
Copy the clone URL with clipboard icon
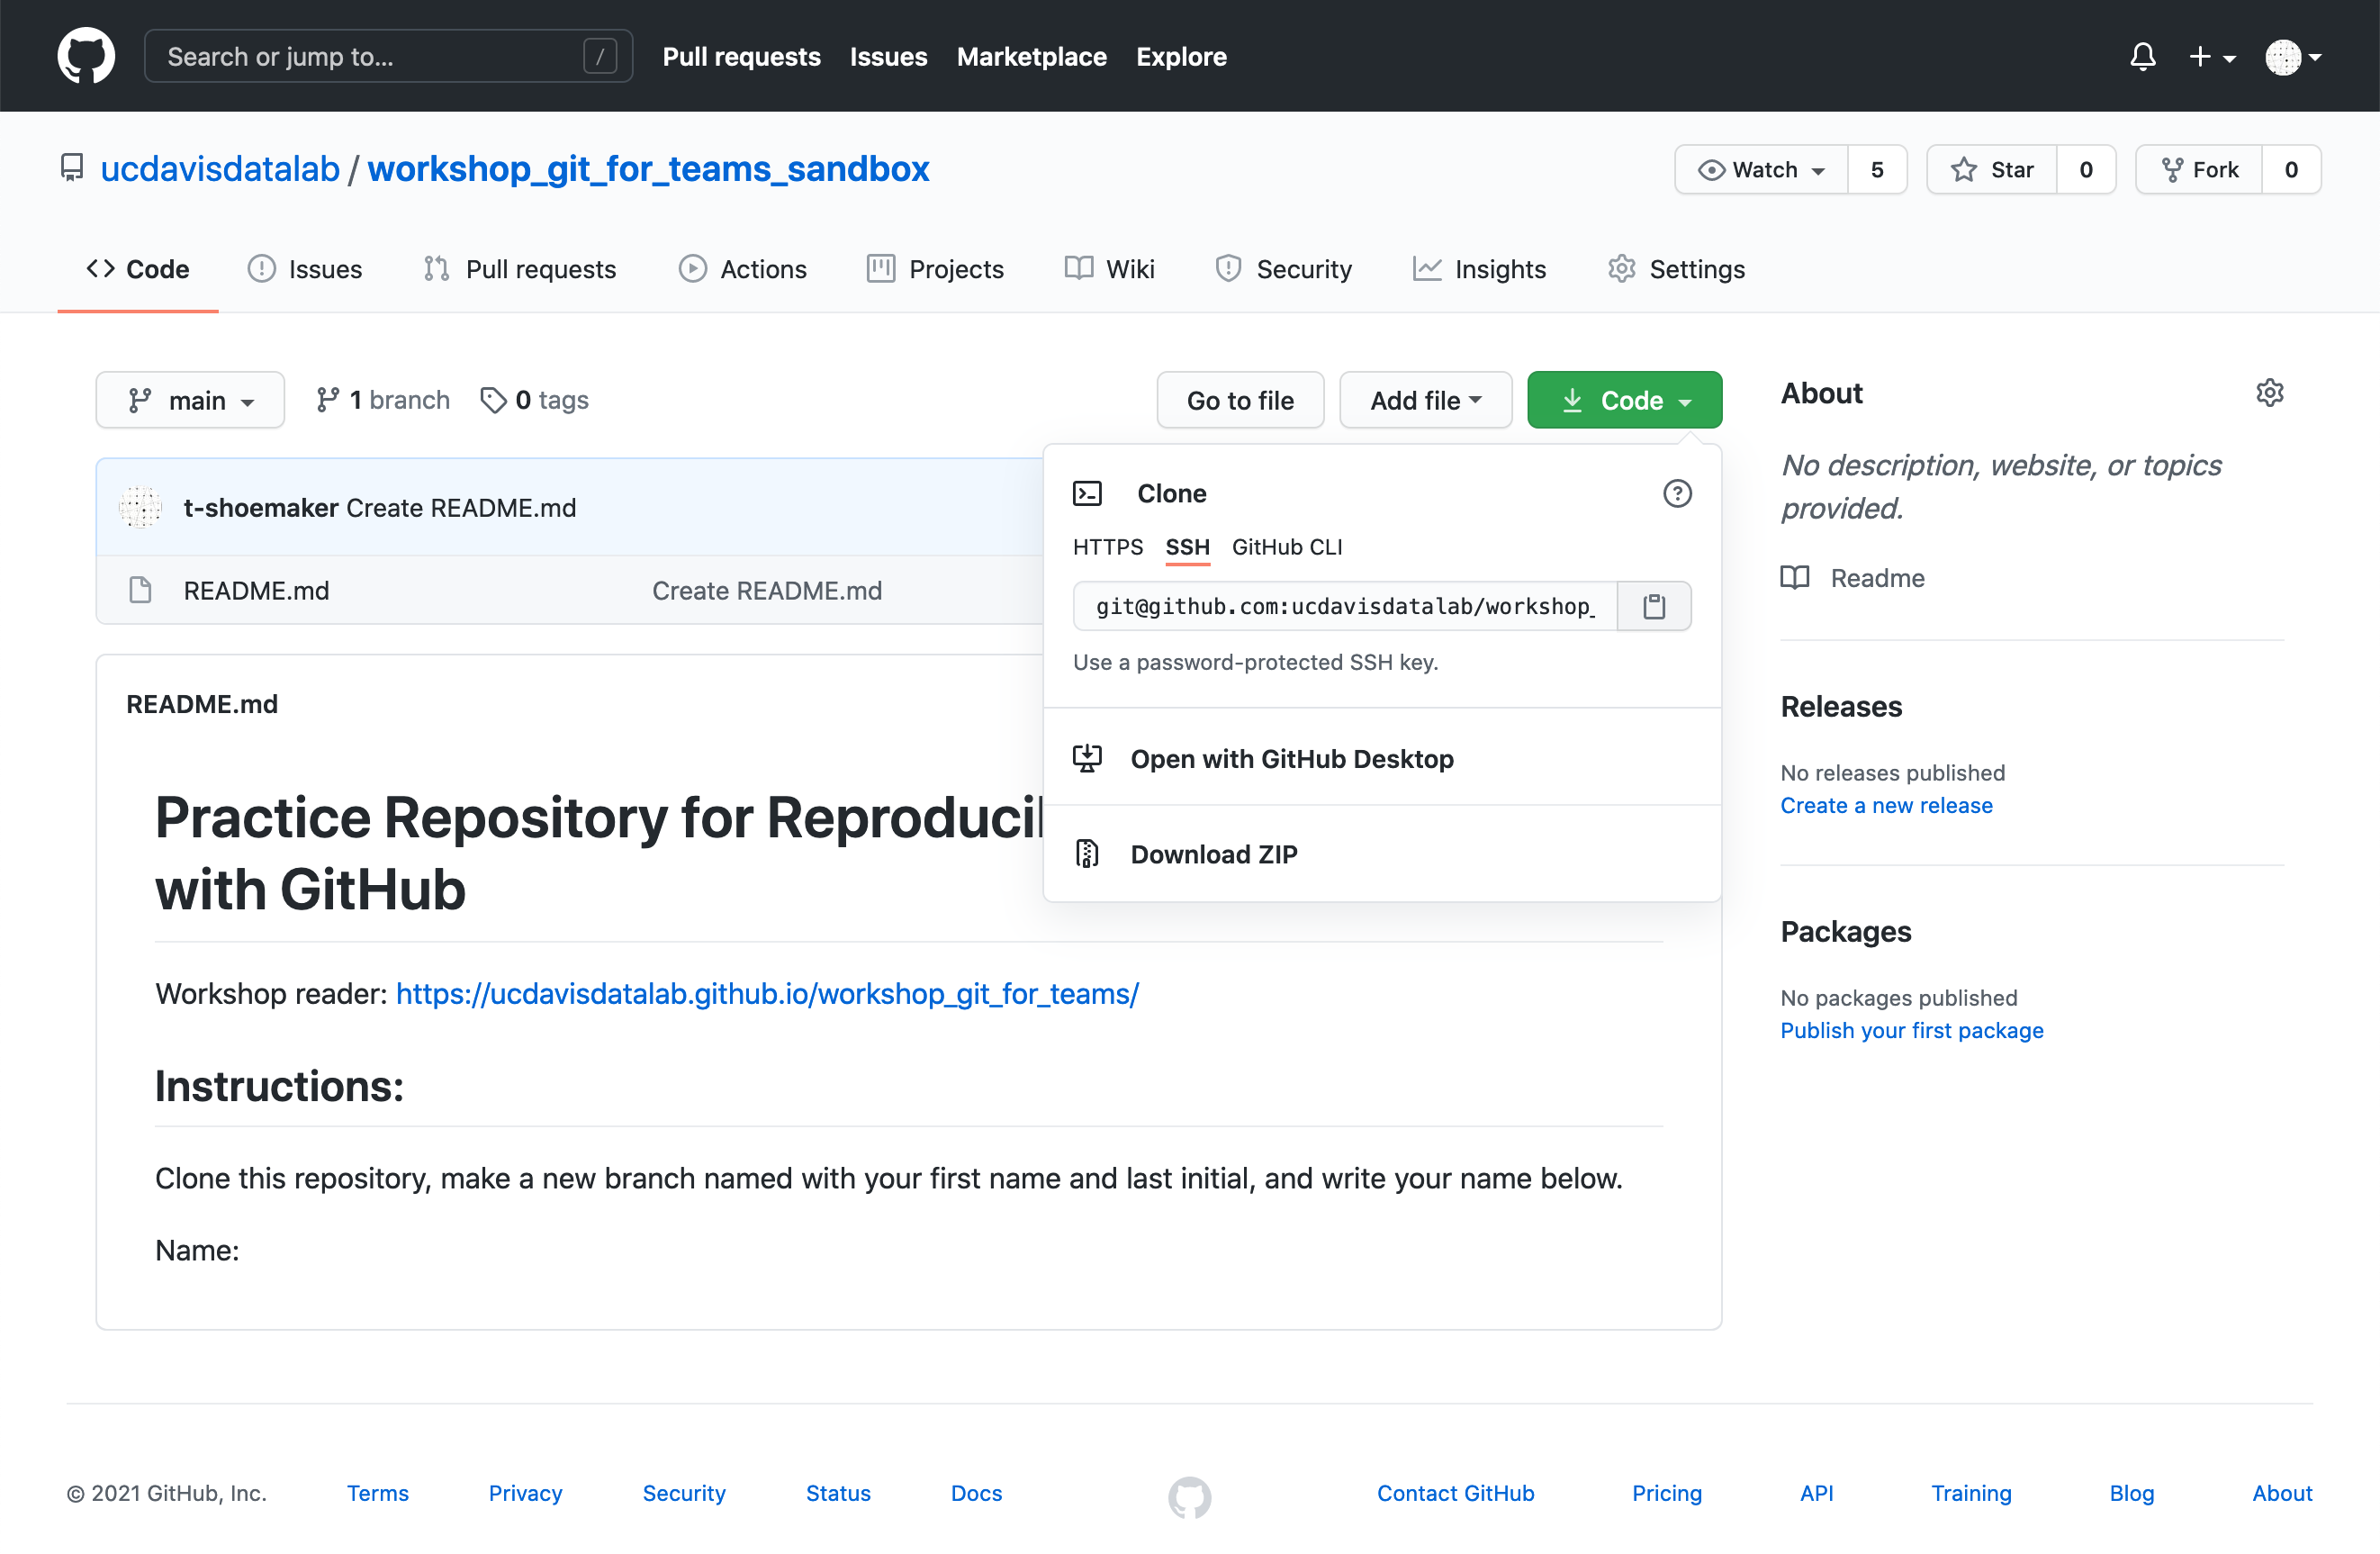click(1654, 606)
